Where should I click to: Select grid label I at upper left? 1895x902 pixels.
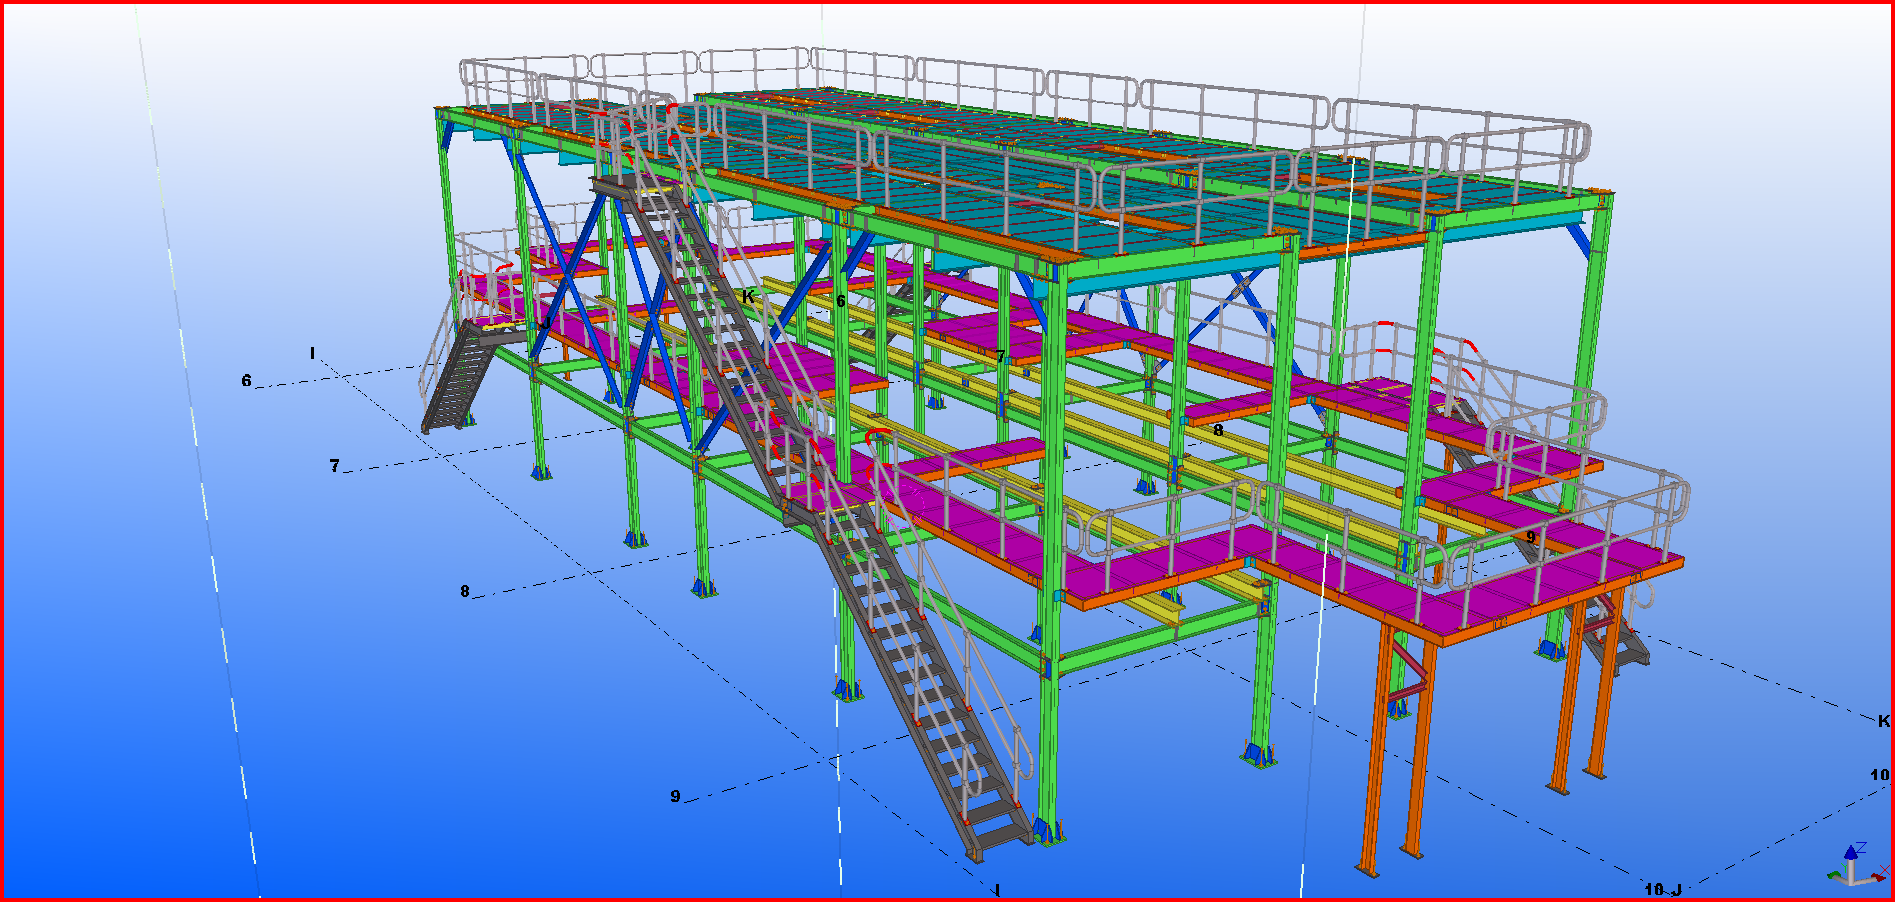pos(312,353)
